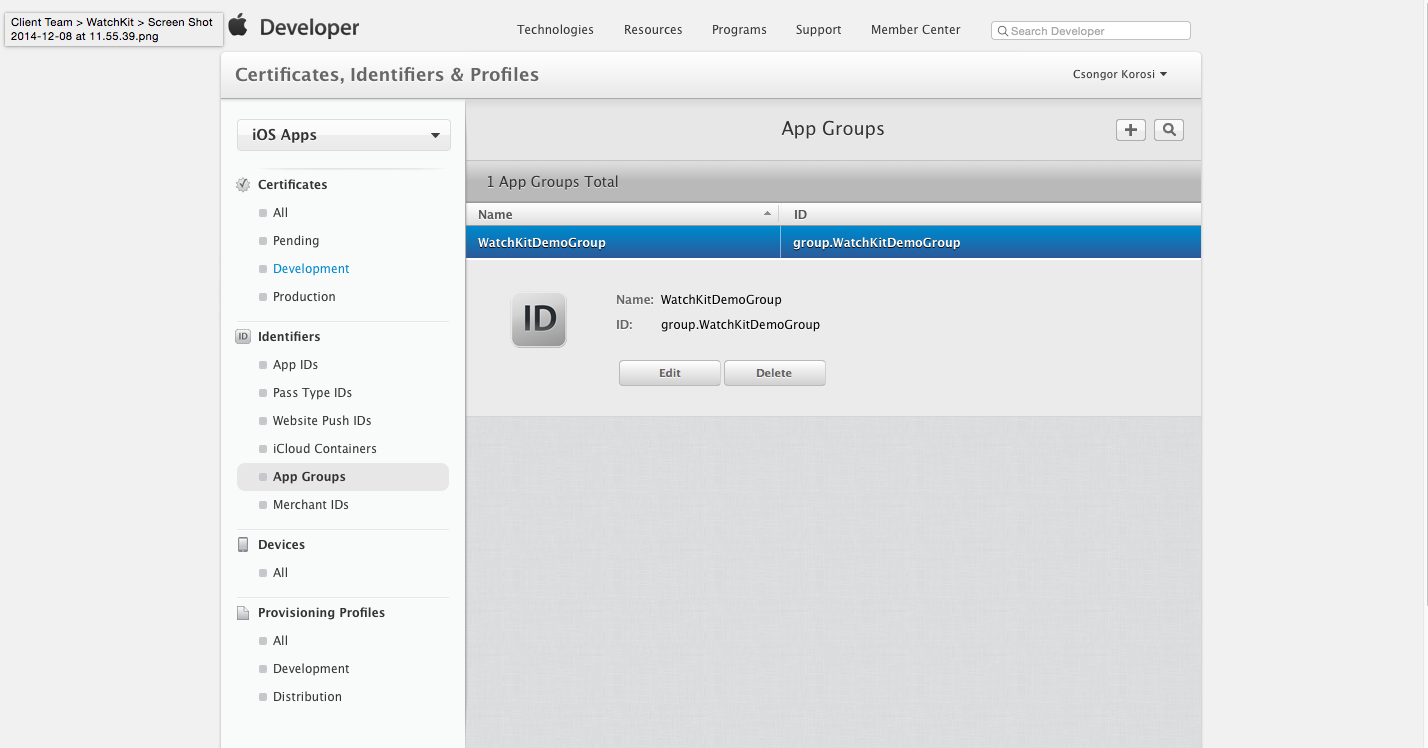Click the large ID badge icon
The height and width of the screenshot is (748, 1428).
(x=539, y=320)
